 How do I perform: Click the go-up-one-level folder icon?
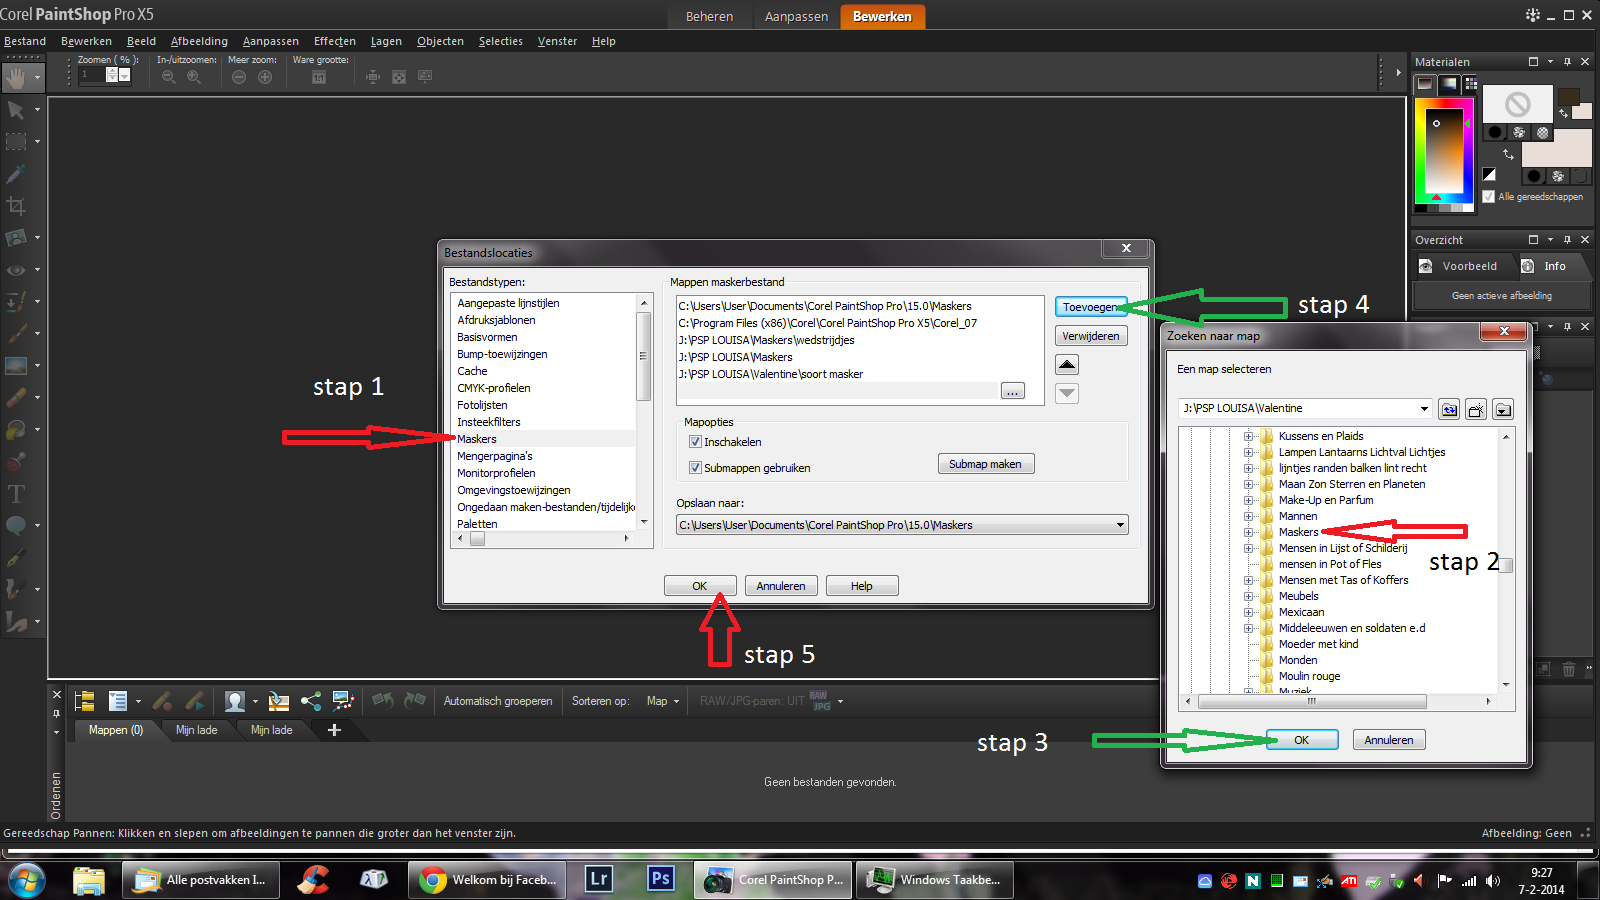[1449, 409]
